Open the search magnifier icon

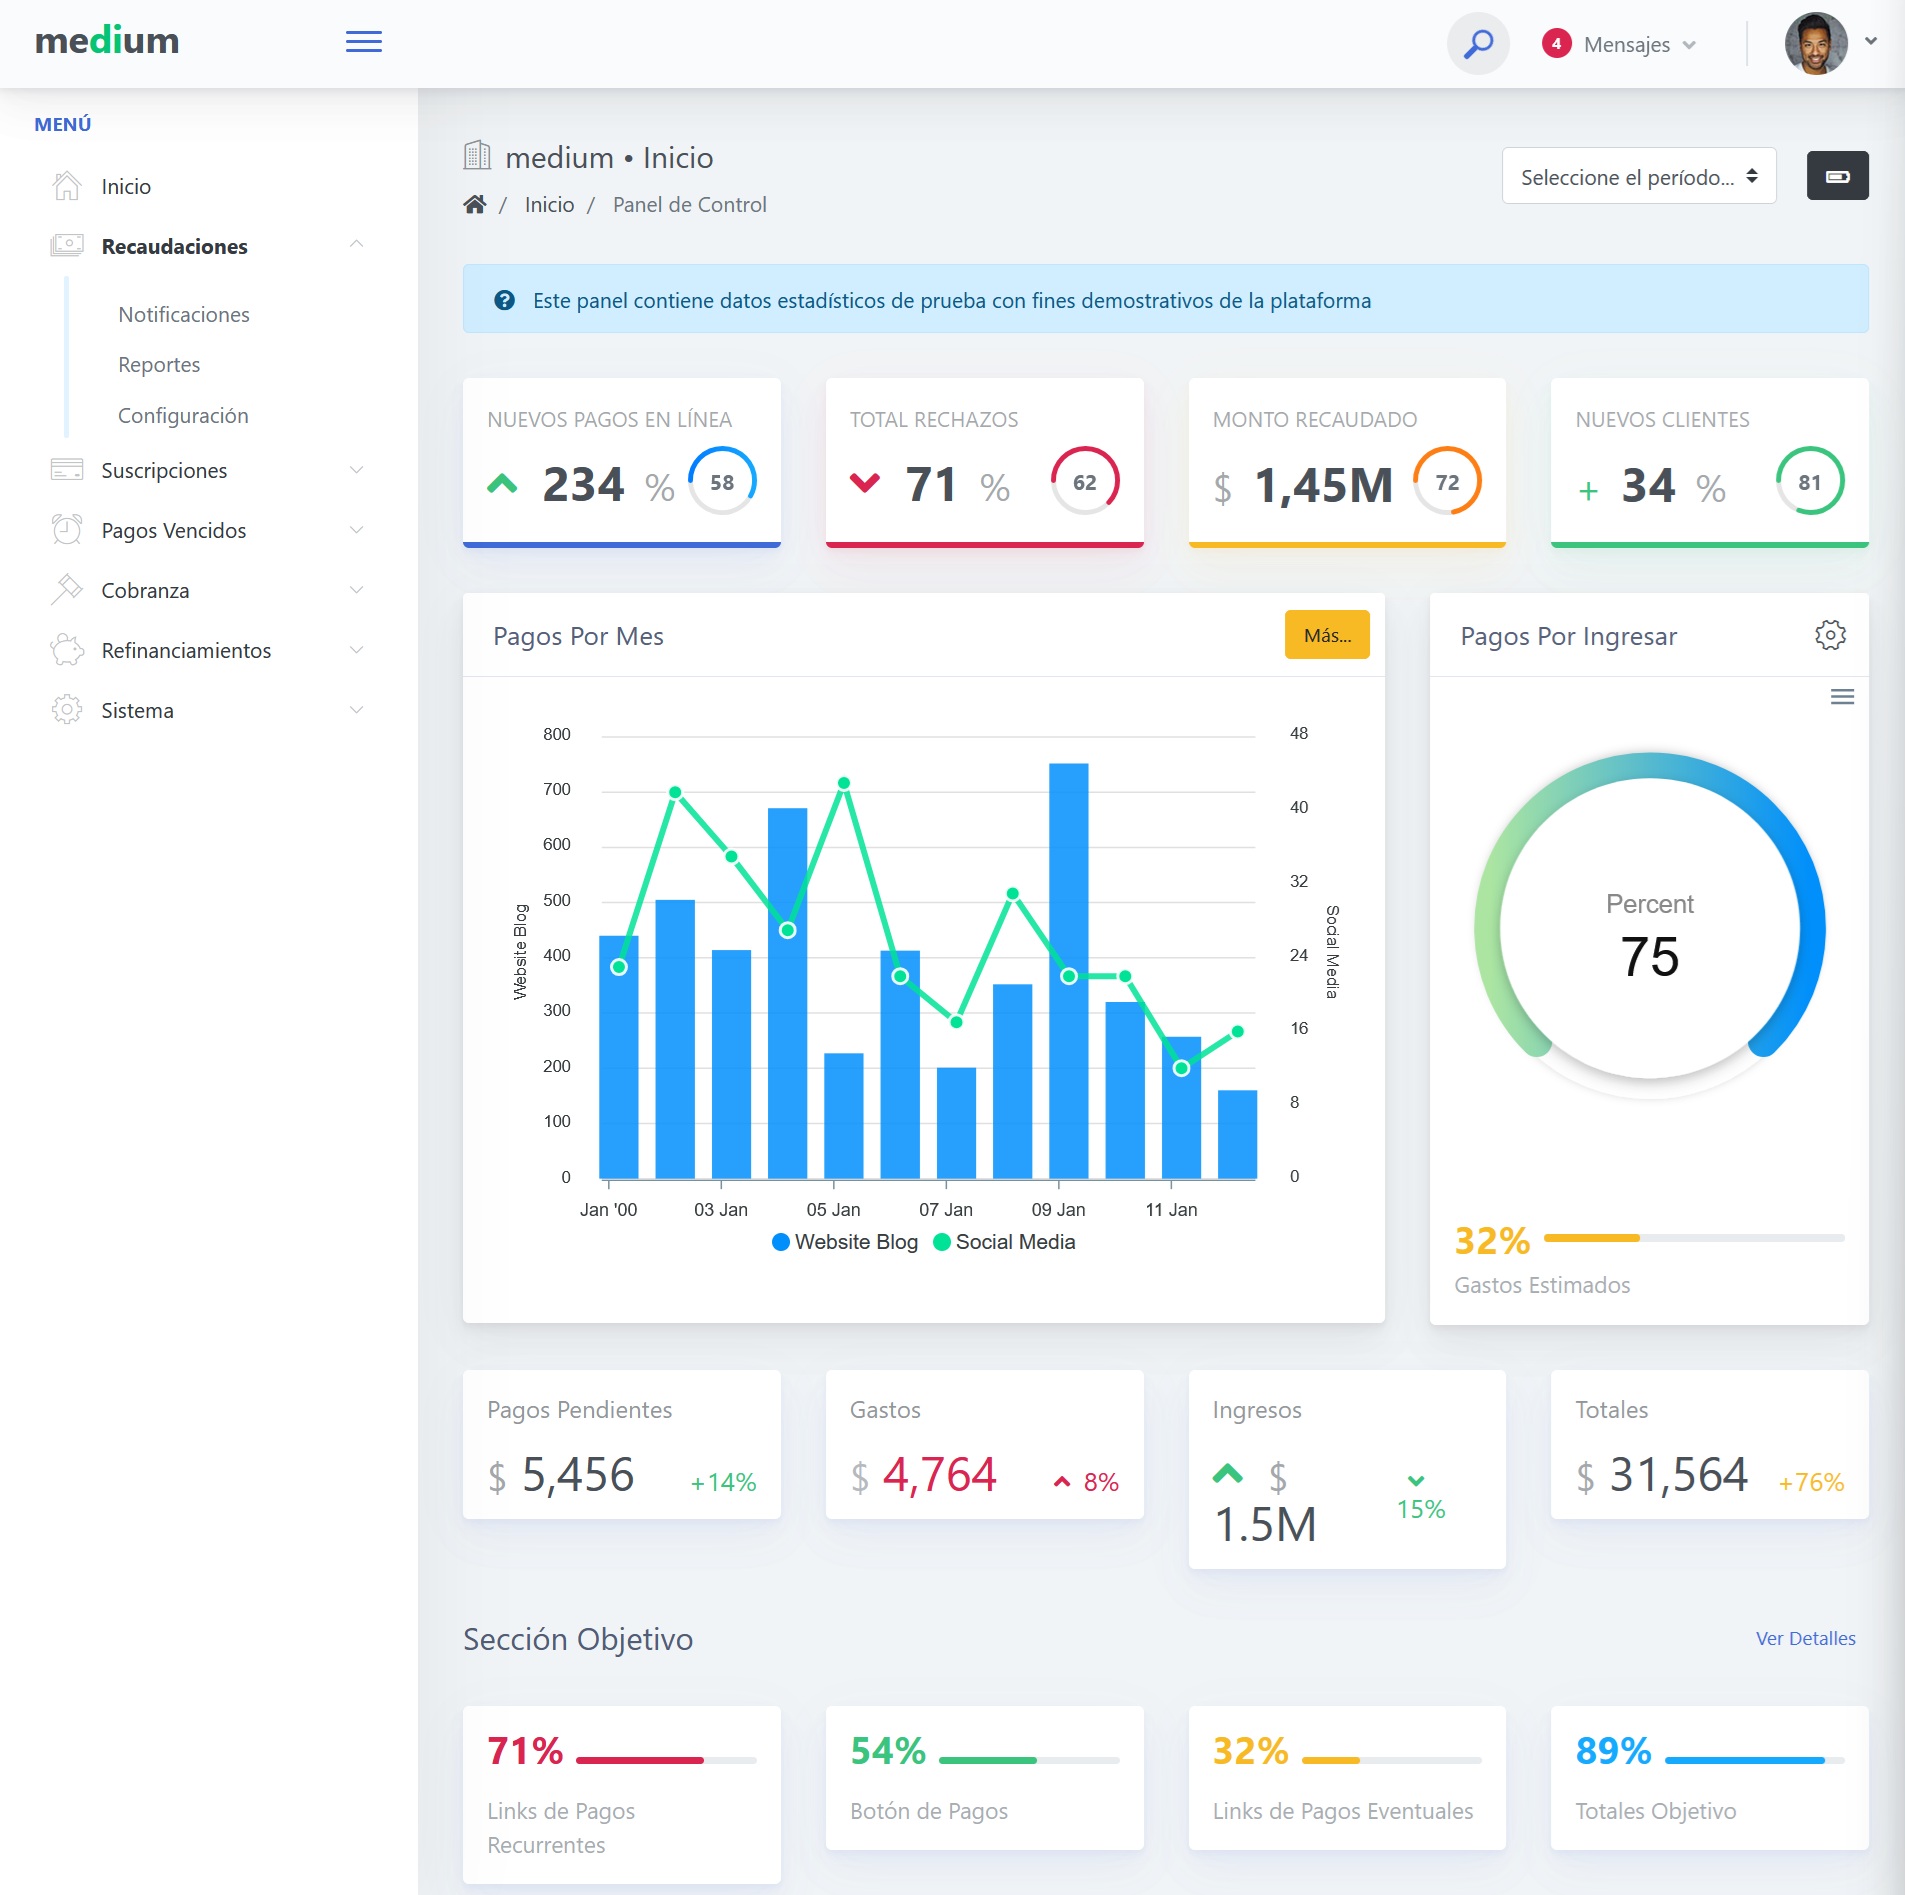click(x=1478, y=44)
